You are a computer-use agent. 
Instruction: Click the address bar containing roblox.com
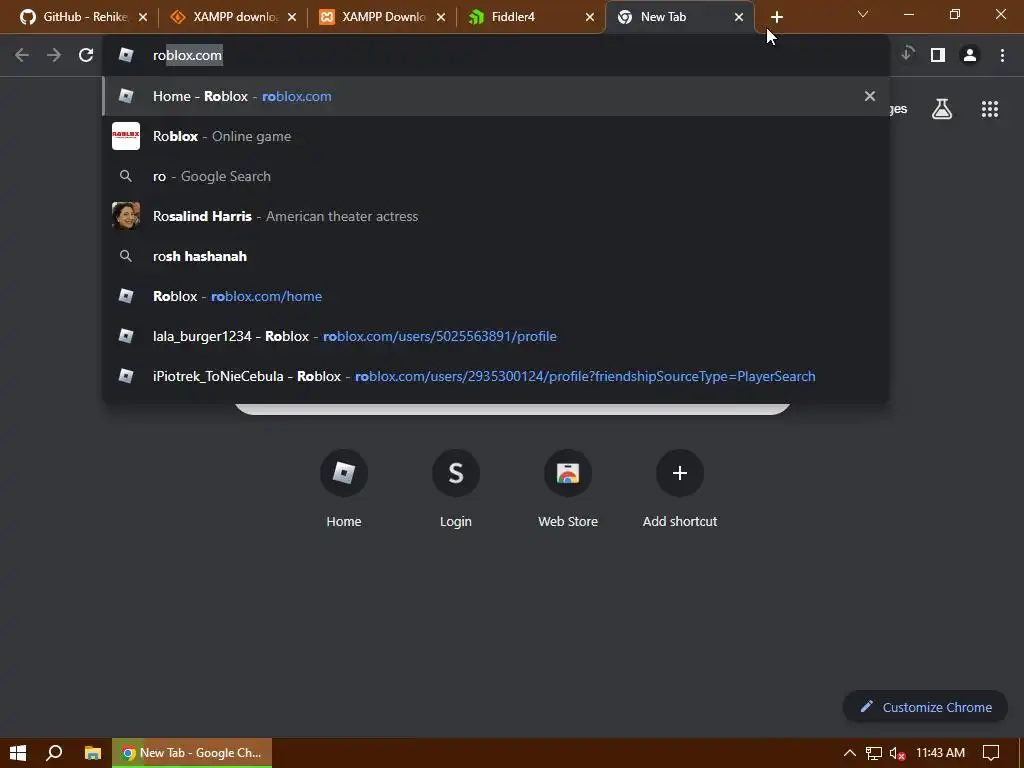(x=496, y=56)
